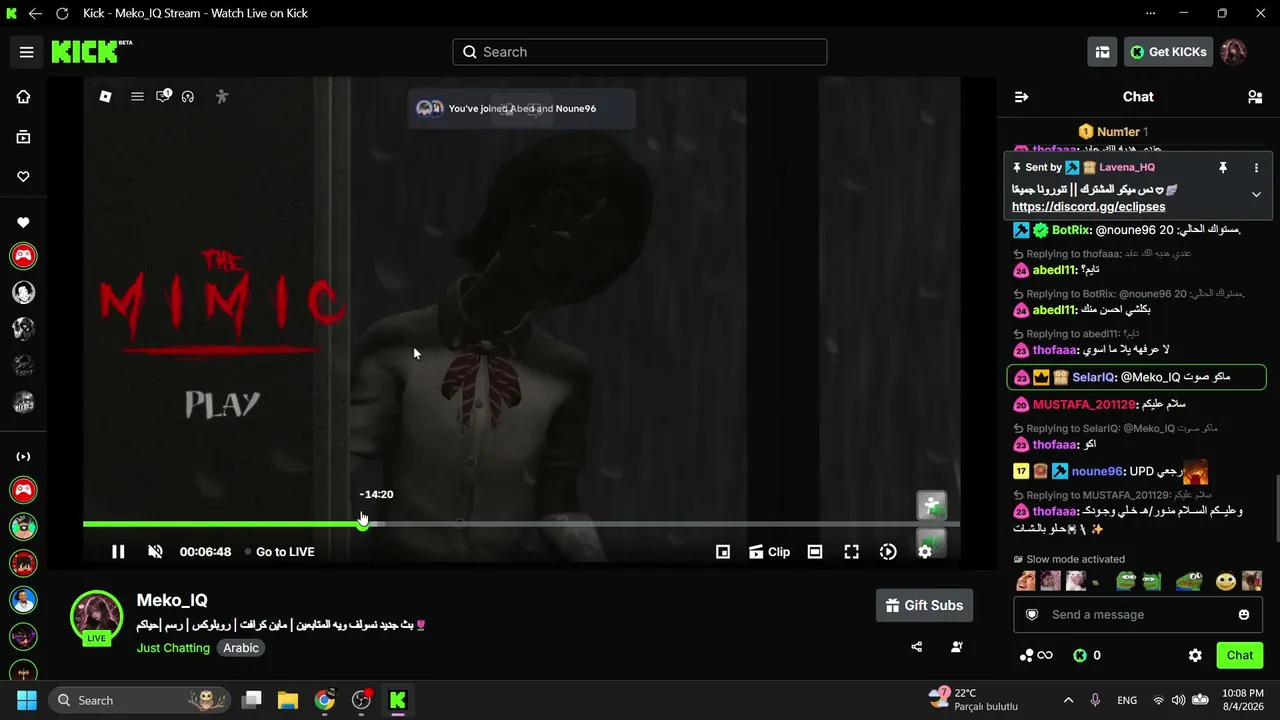Open the chat users list icon
This screenshot has width=1280, height=720.
click(x=1254, y=97)
